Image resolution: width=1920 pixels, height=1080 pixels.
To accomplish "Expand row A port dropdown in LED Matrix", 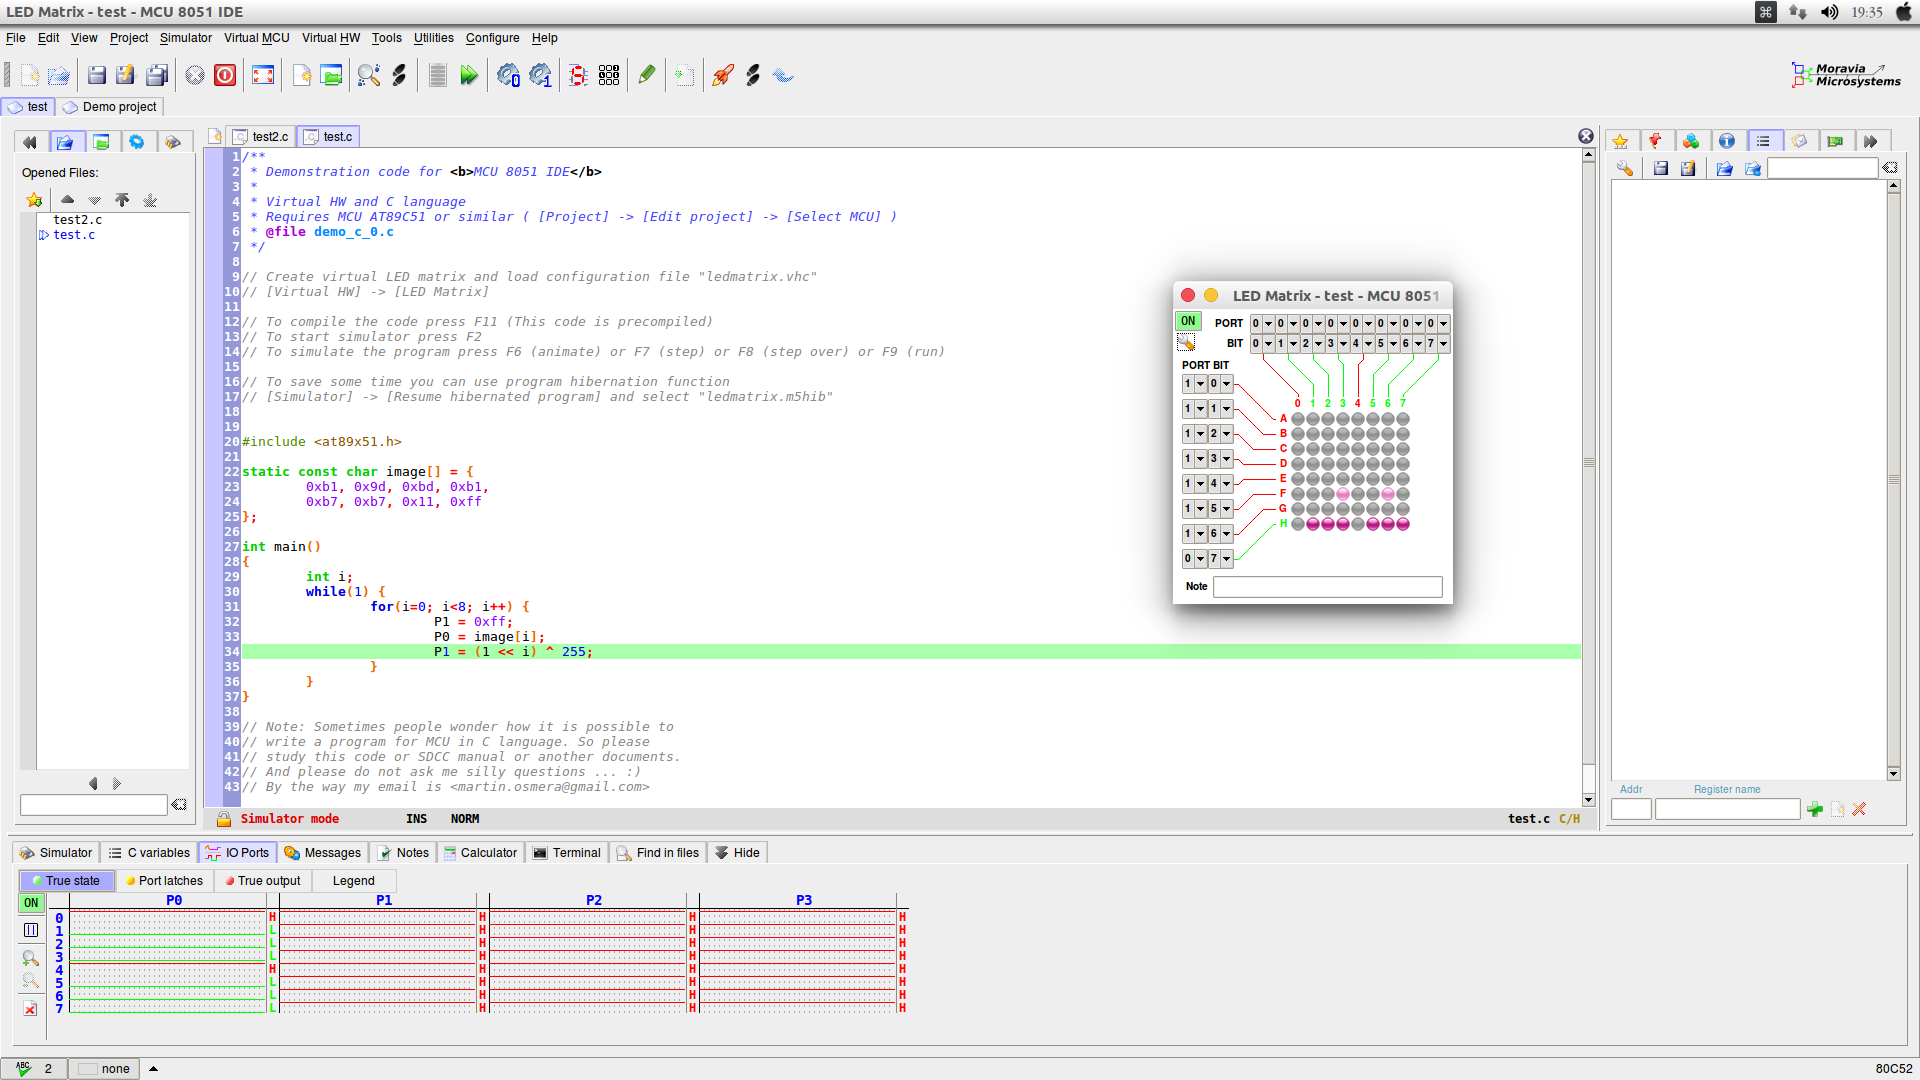I will coord(1201,383).
